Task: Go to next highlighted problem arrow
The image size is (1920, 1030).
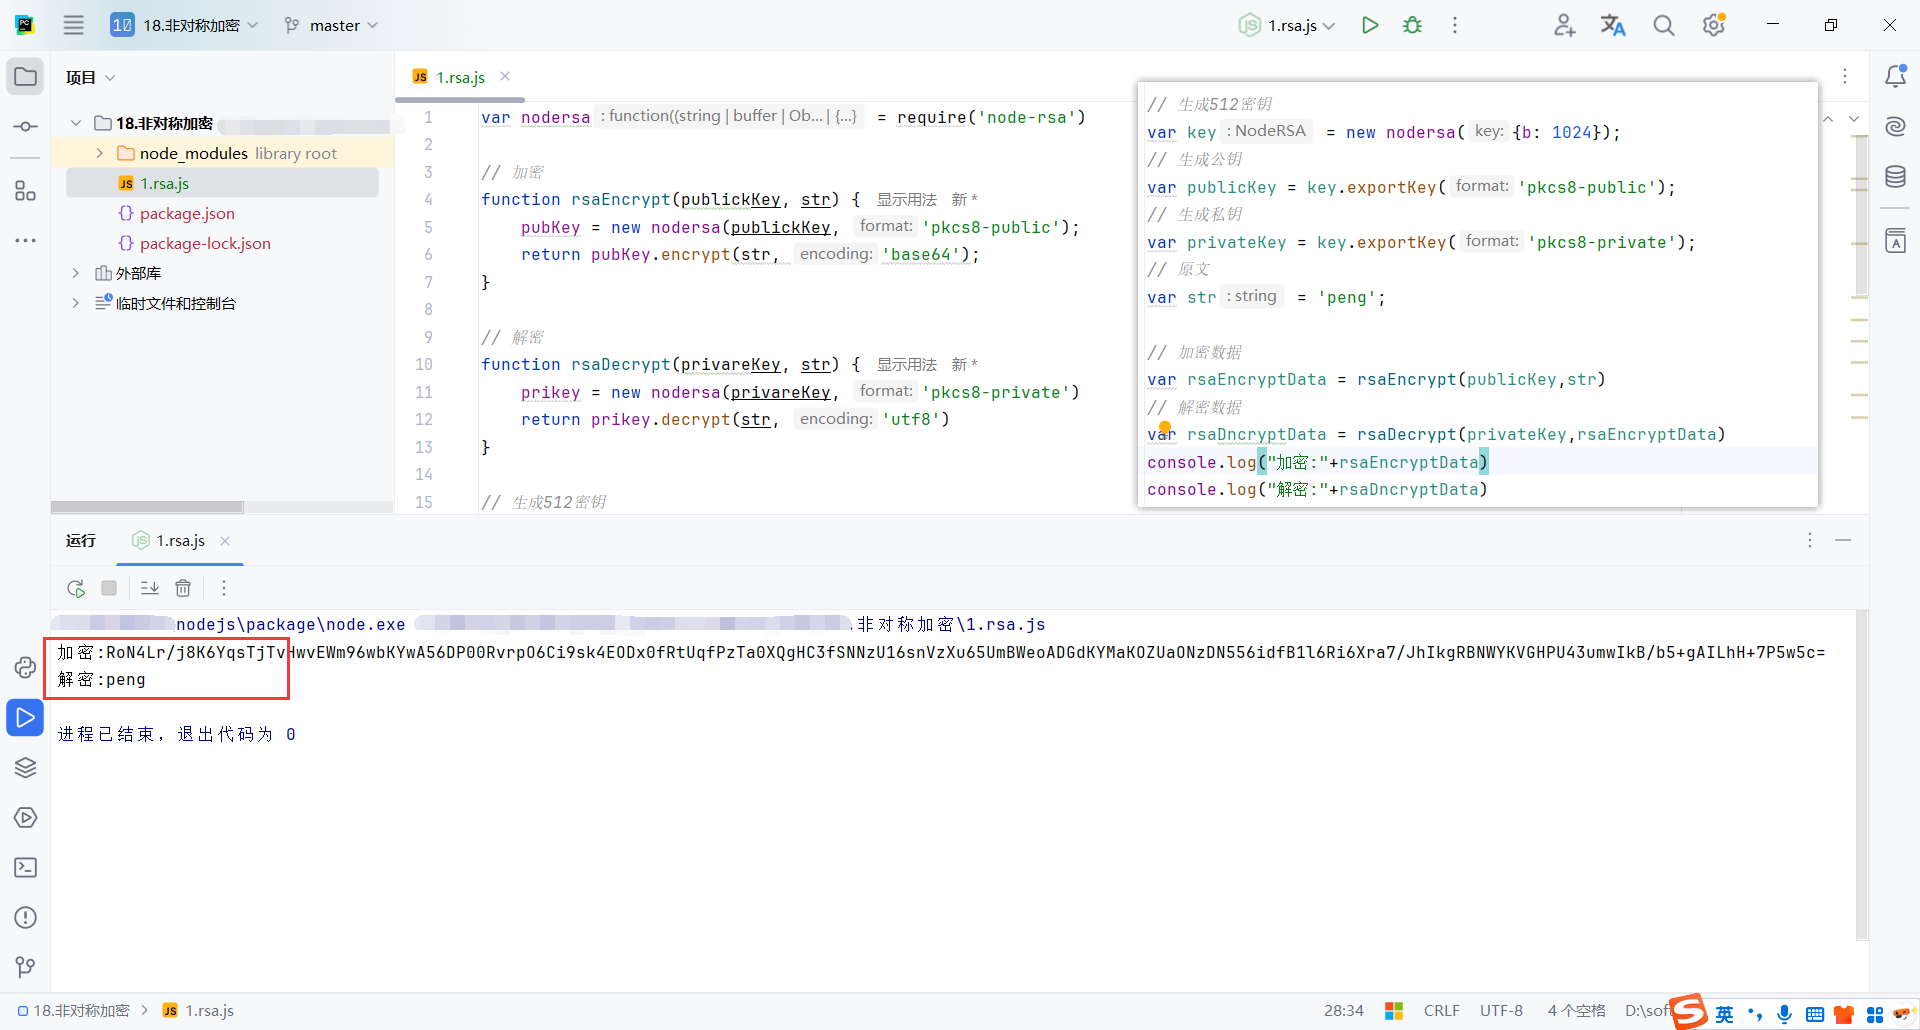Action: (x=1854, y=119)
